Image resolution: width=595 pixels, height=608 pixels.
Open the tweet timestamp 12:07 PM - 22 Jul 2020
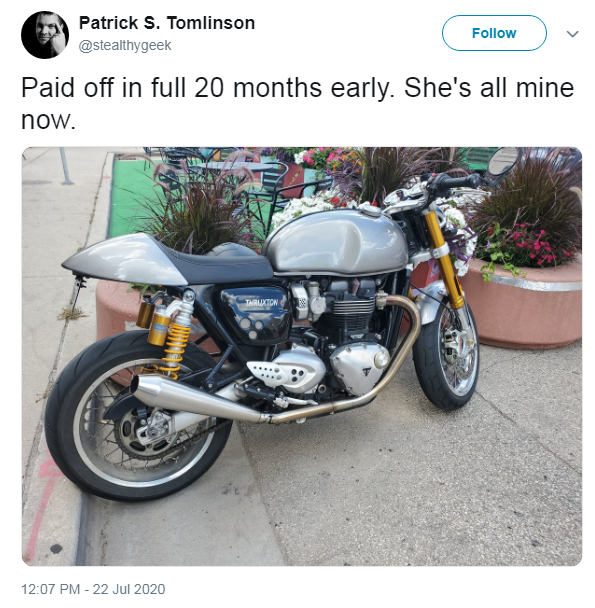coord(93,589)
